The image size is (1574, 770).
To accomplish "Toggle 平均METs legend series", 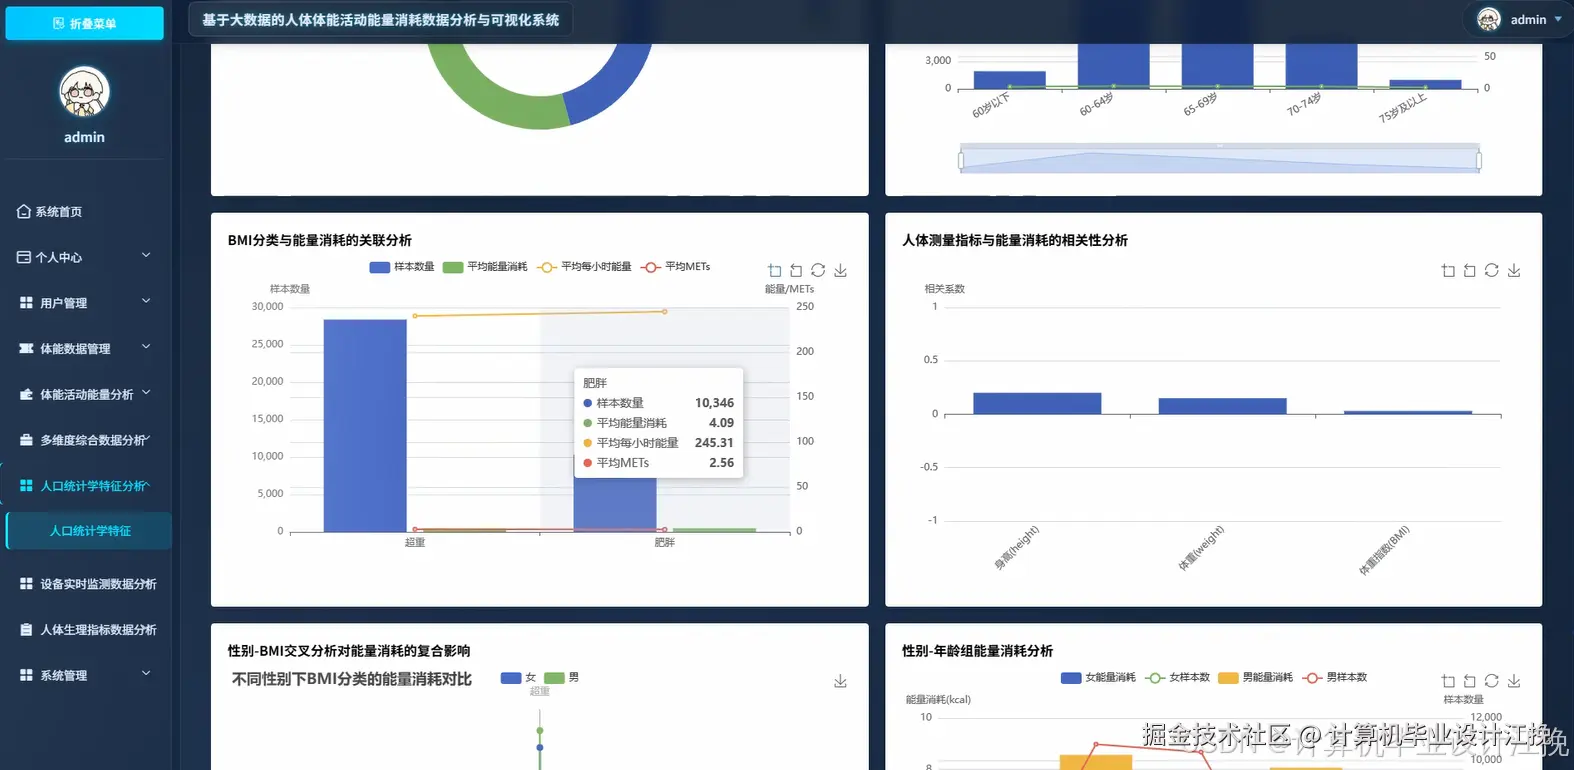I will pyautogui.click(x=676, y=267).
